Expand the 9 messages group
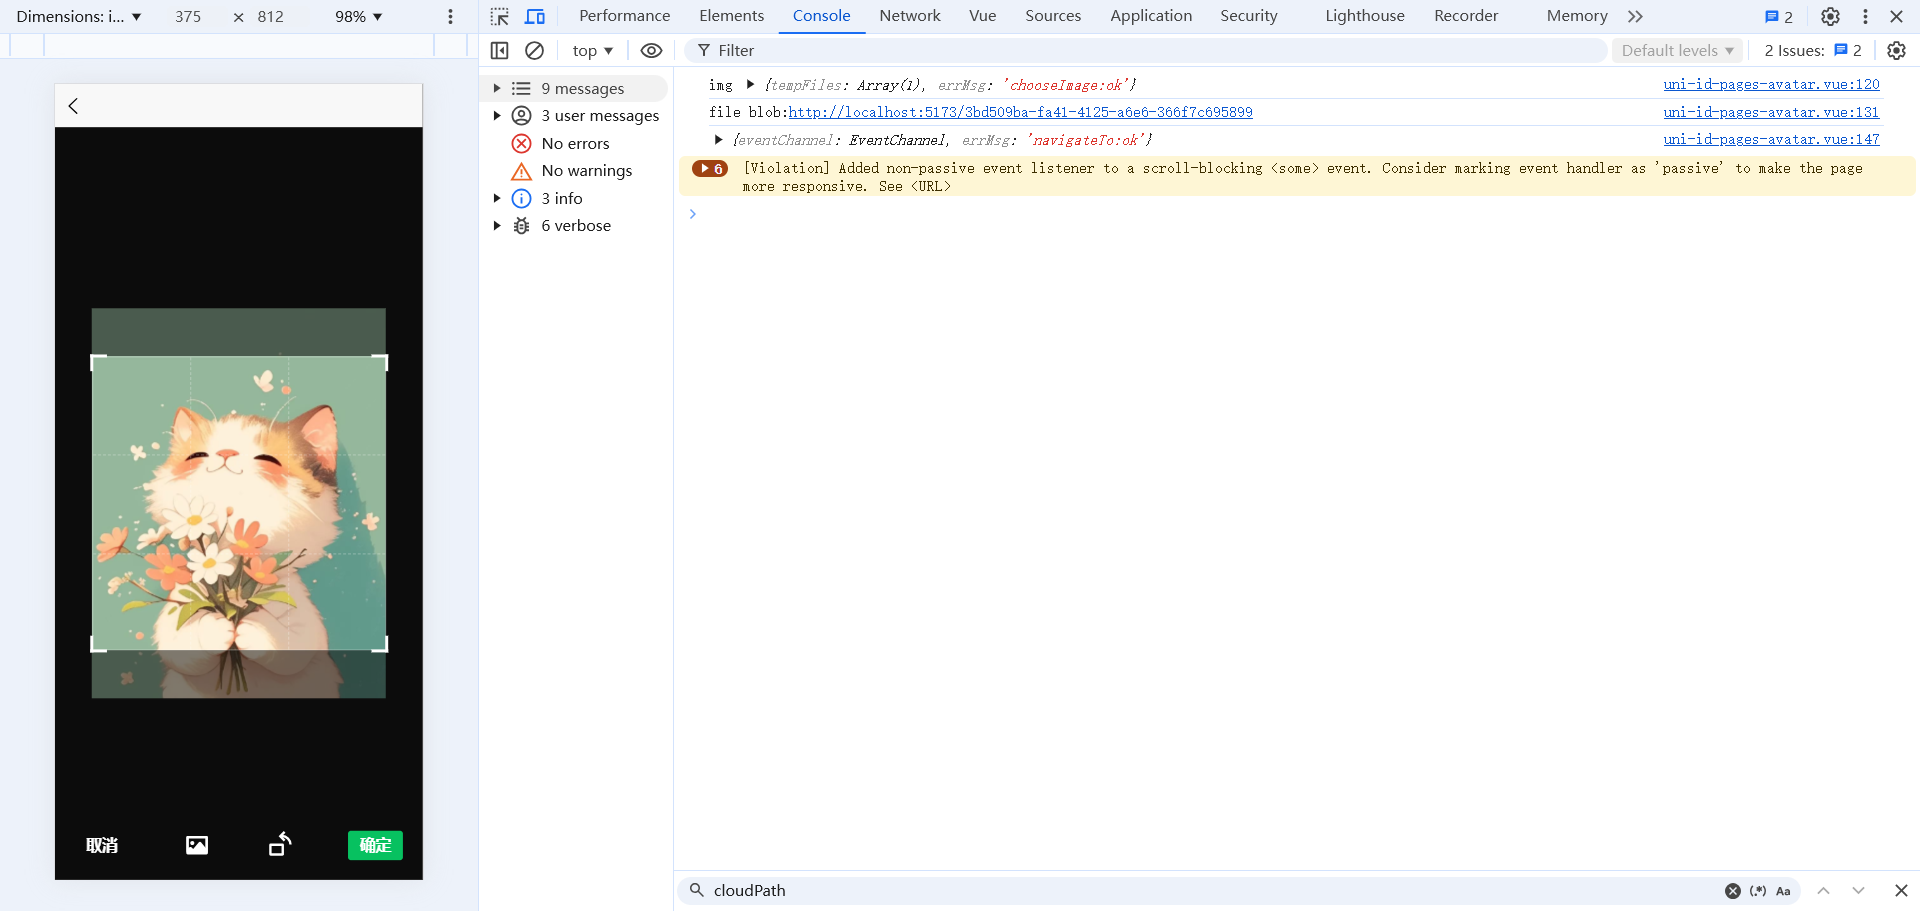This screenshot has width=1920, height=911. (497, 88)
